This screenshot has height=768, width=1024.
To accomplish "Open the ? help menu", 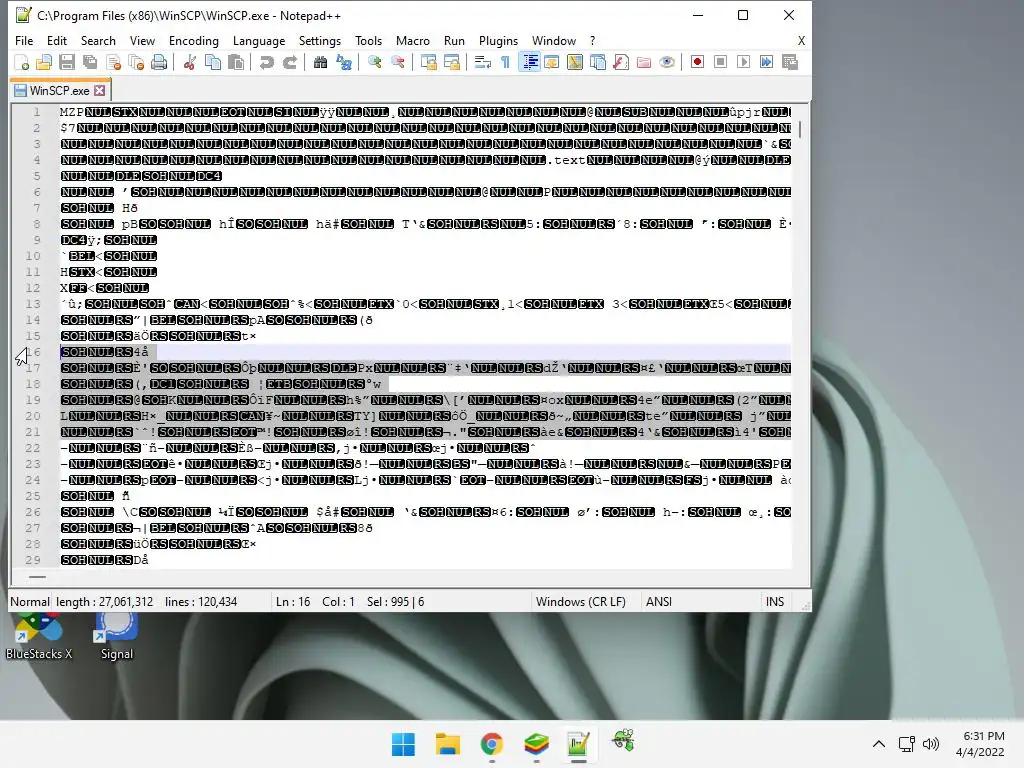I will 592,40.
